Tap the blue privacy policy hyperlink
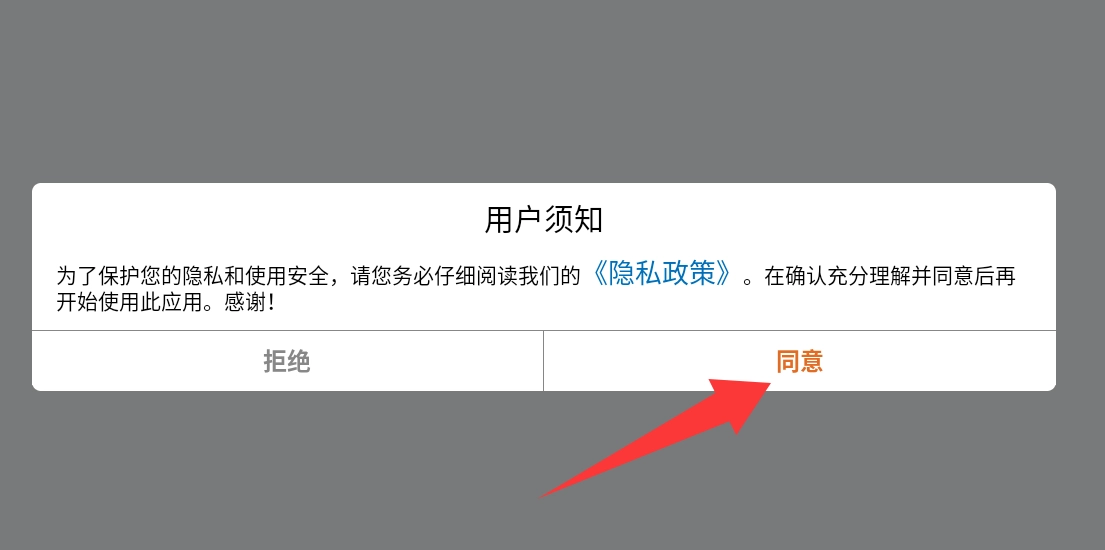 662,276
